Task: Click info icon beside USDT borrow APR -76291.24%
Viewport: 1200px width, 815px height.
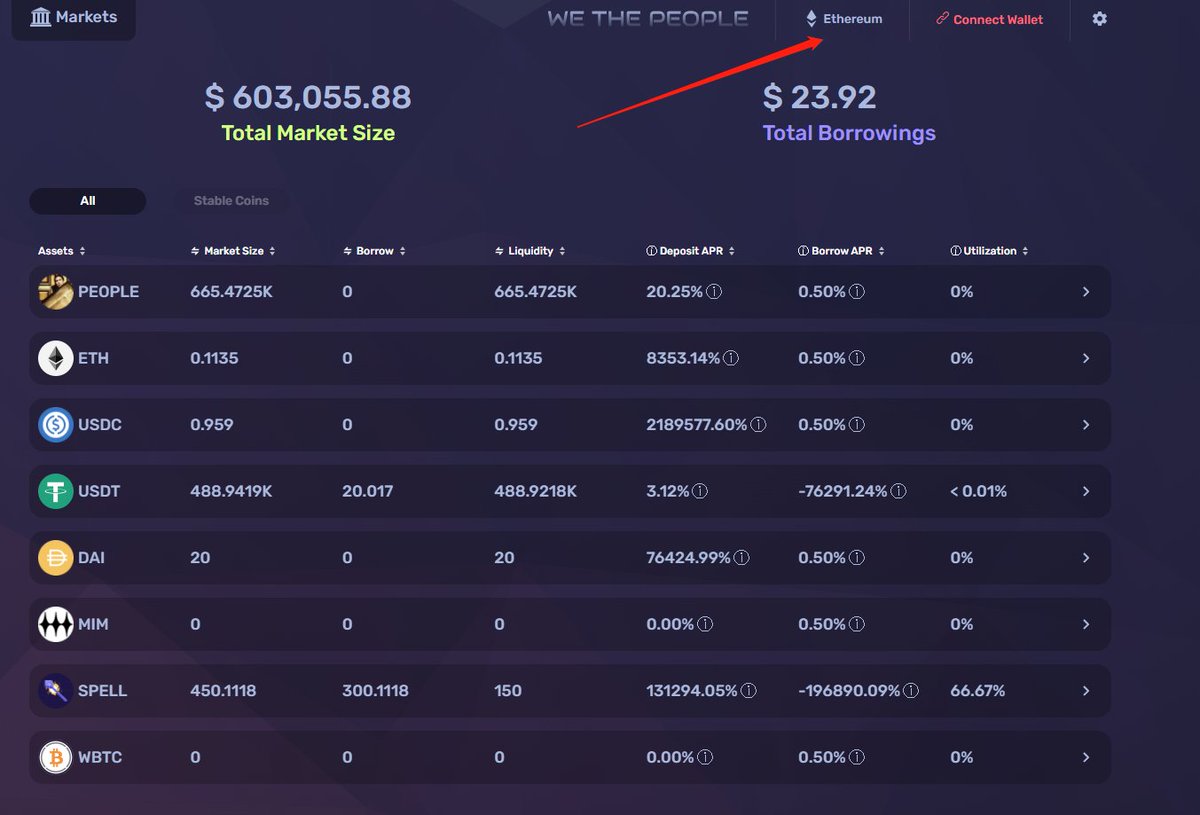Action: click(x=898, y=491)
